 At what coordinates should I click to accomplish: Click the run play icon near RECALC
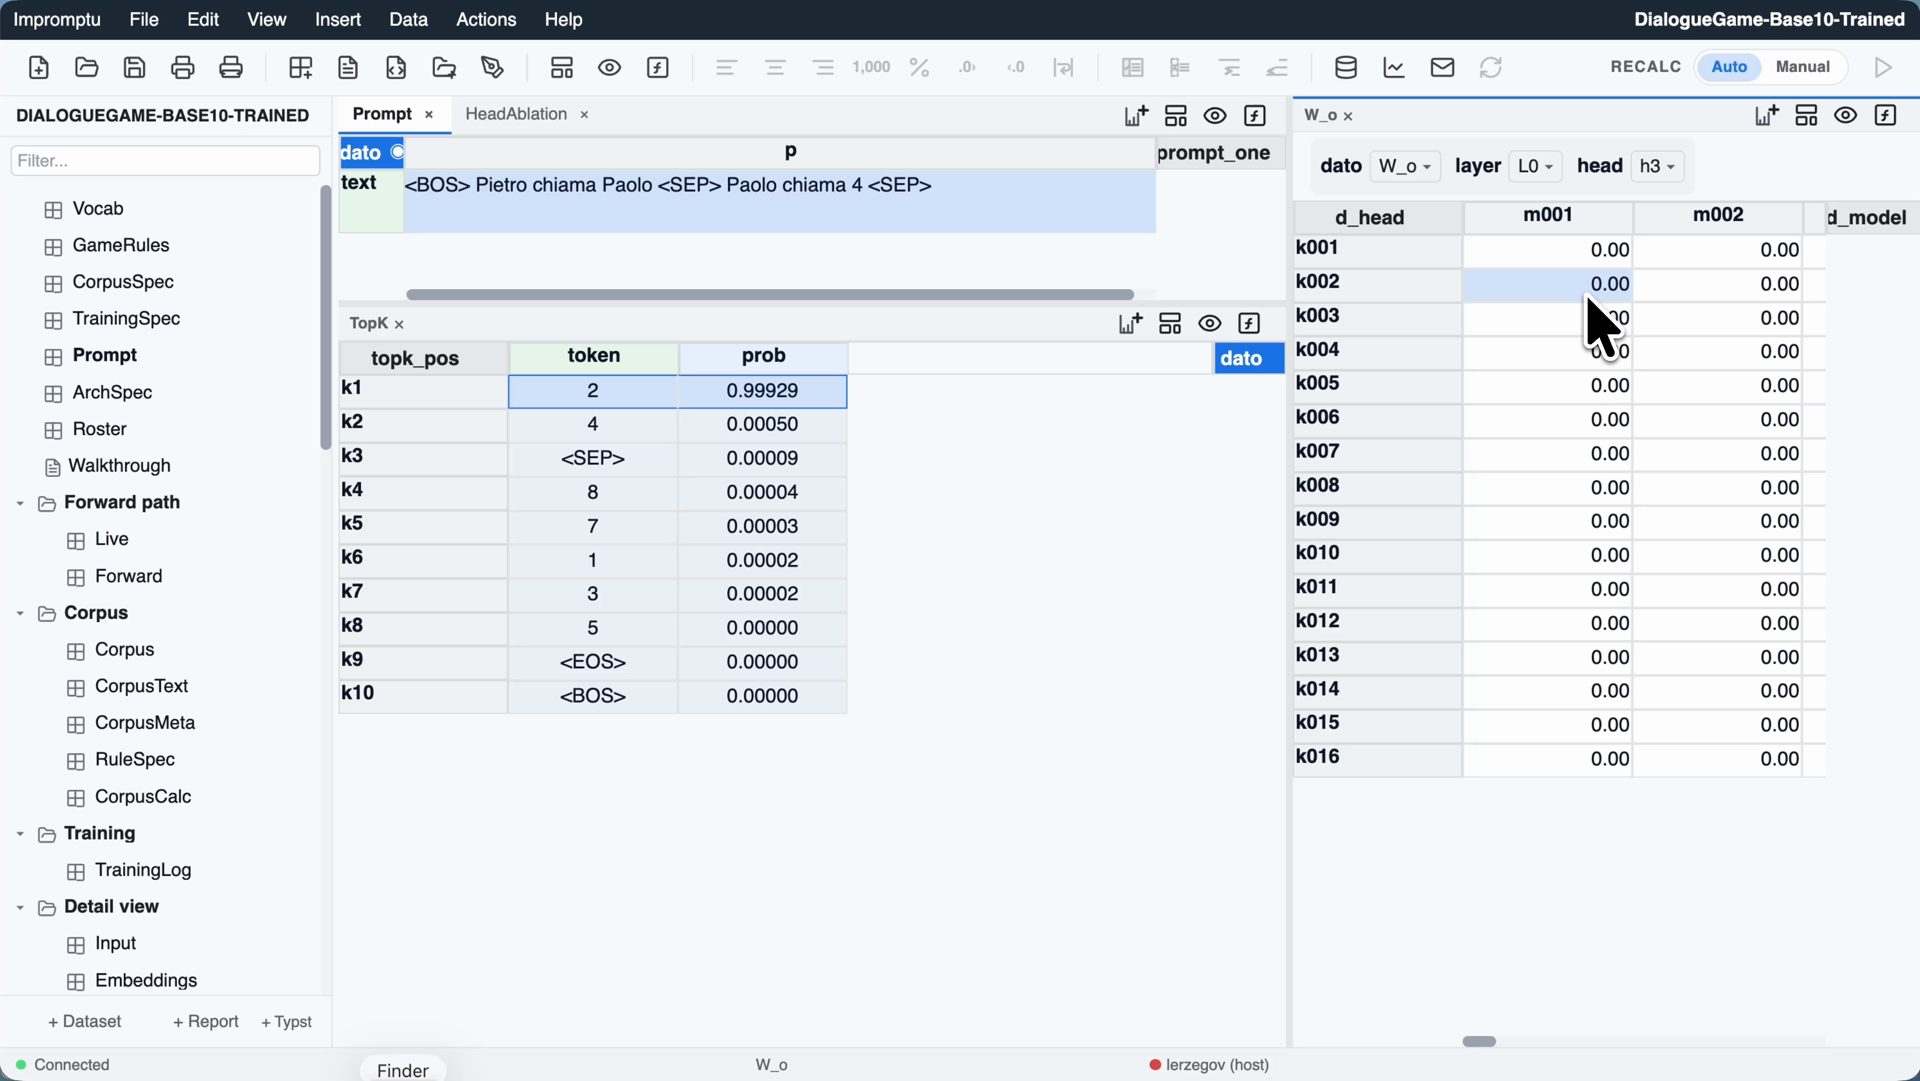(1884, 67)
